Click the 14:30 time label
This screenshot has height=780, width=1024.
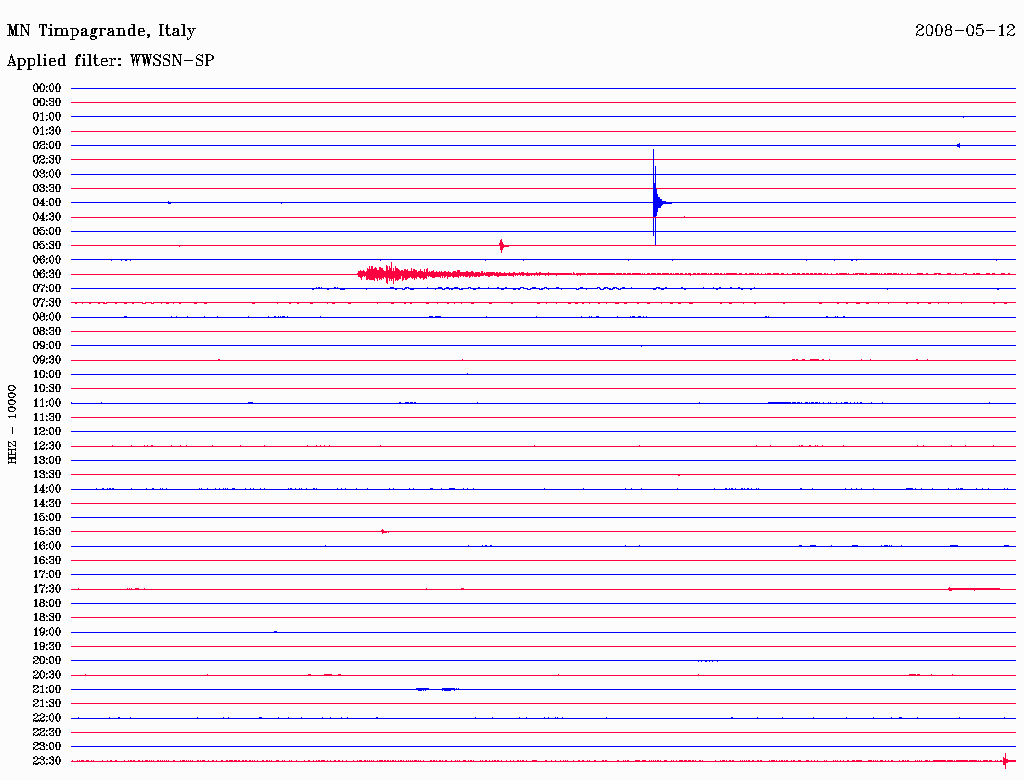[47, 503]
